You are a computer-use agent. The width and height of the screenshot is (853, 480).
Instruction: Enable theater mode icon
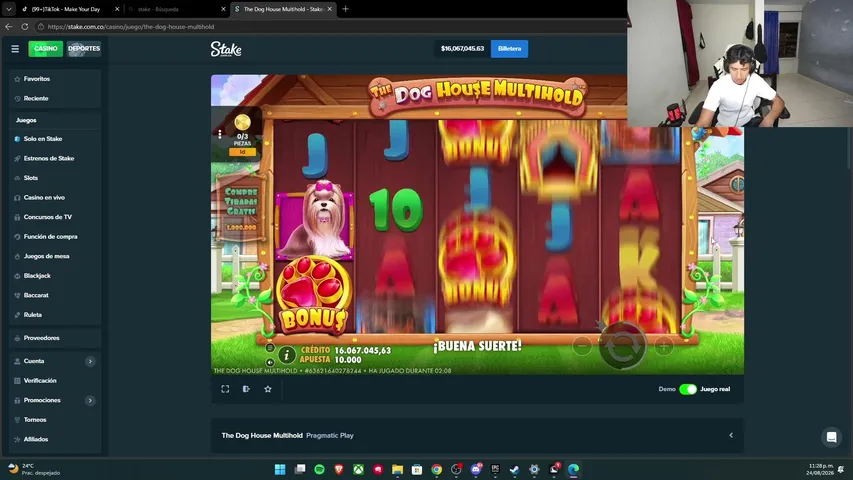[246, 389]
